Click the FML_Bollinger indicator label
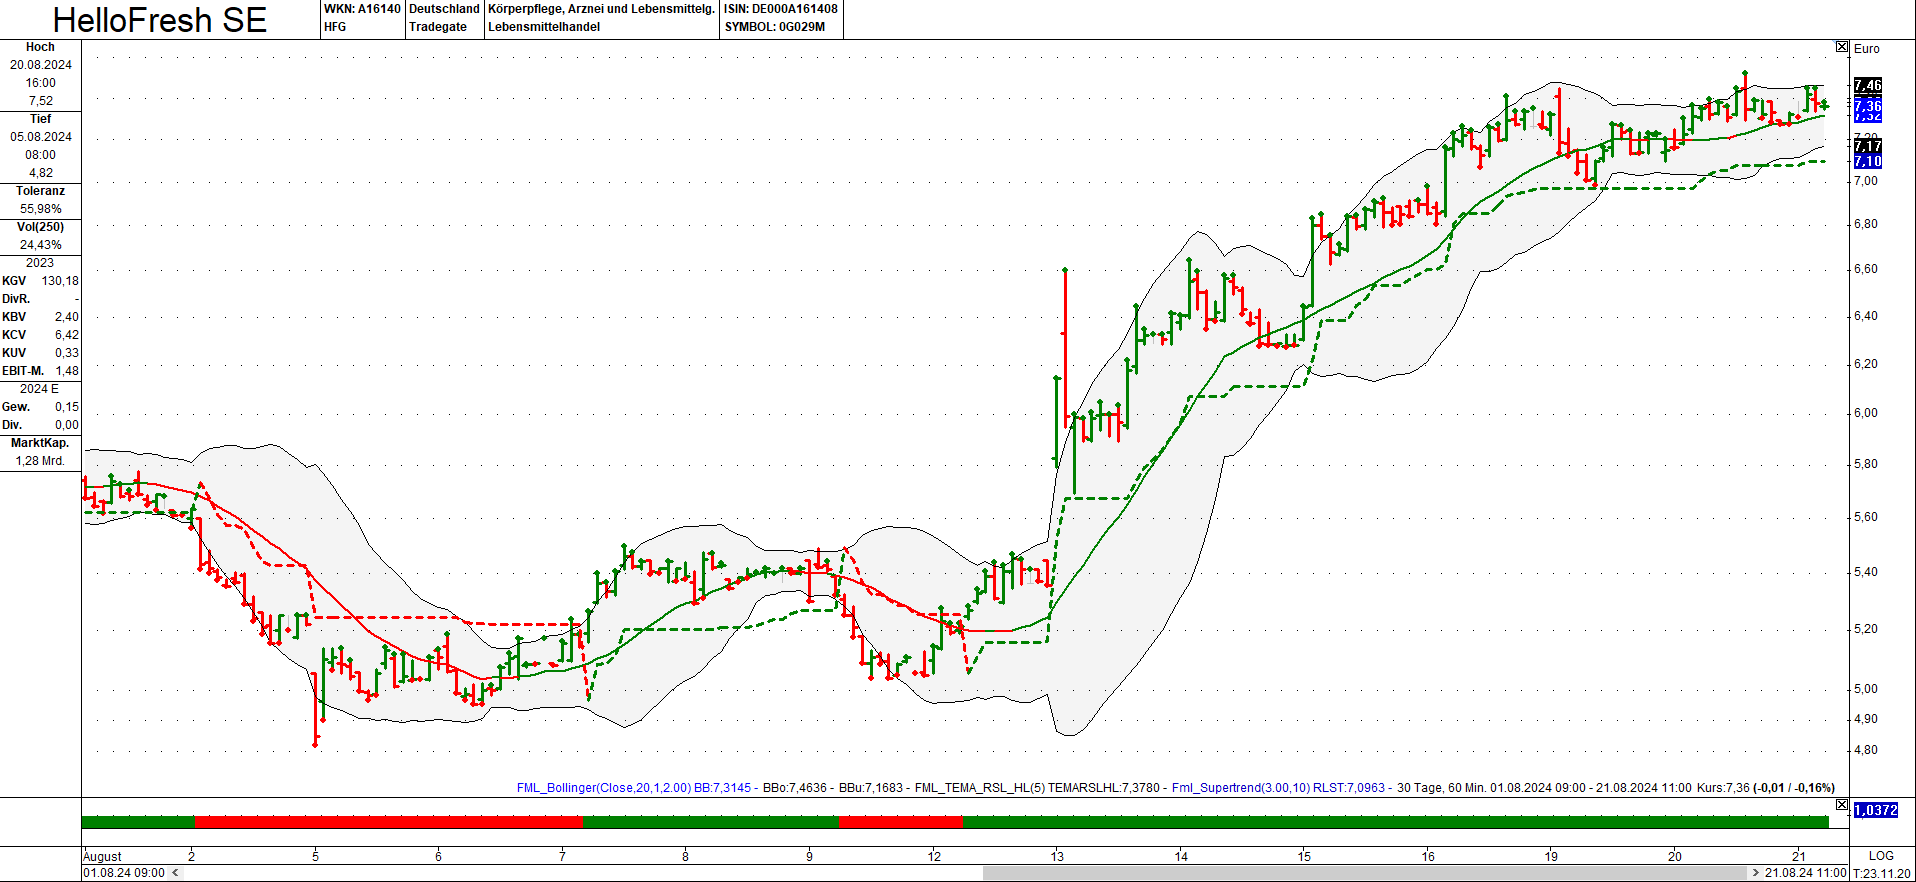Image resolution: width=1916 pixels, height=882 pixels. [x=603, y=788]
